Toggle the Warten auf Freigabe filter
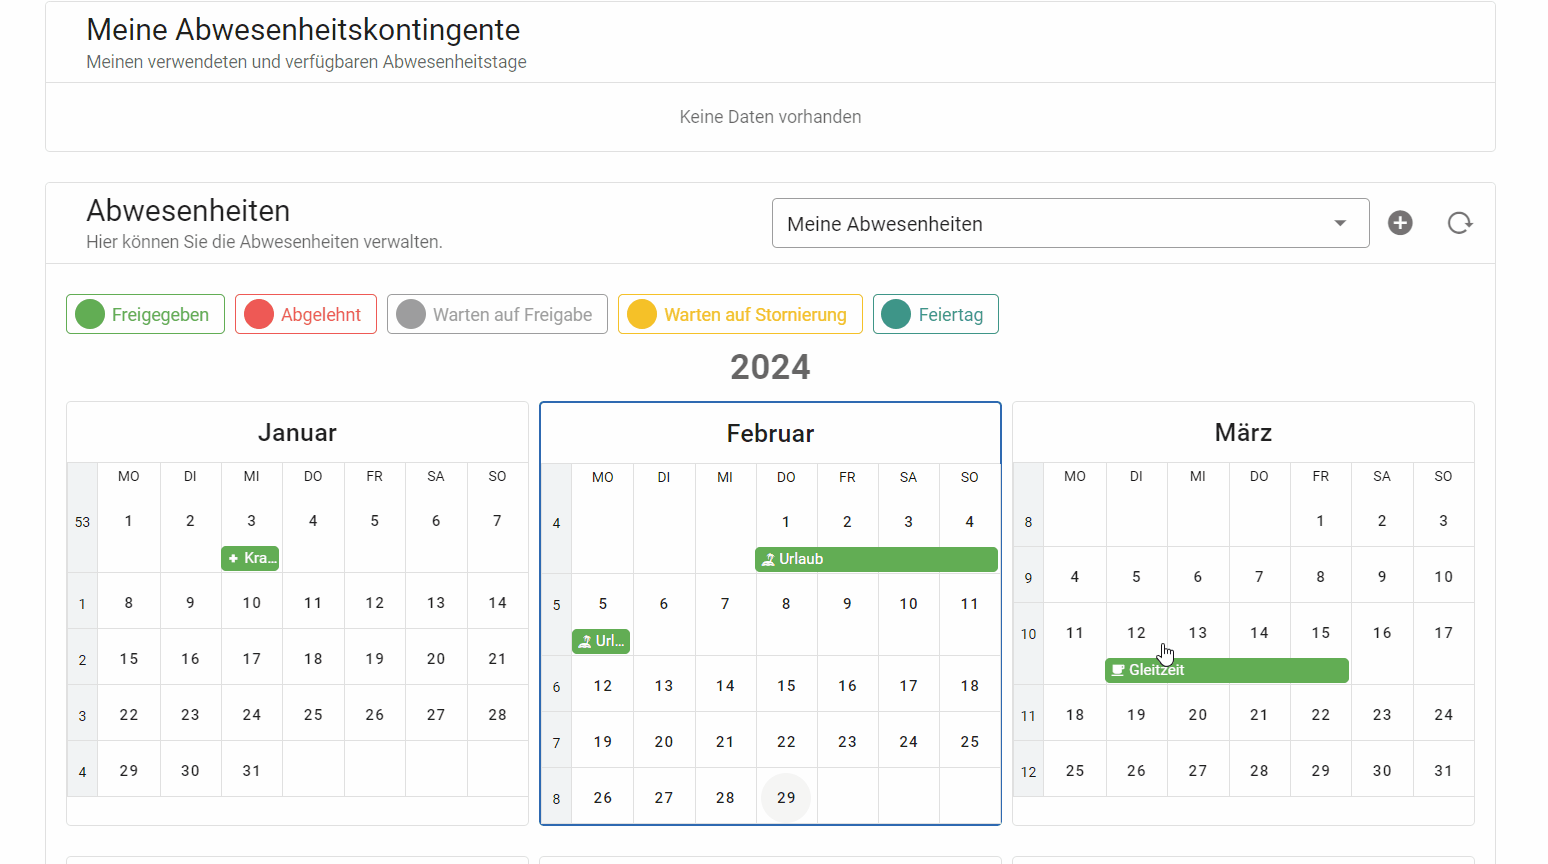This screenshot has height=864, width=1548. pyautogui.click(x=497, y=314)
